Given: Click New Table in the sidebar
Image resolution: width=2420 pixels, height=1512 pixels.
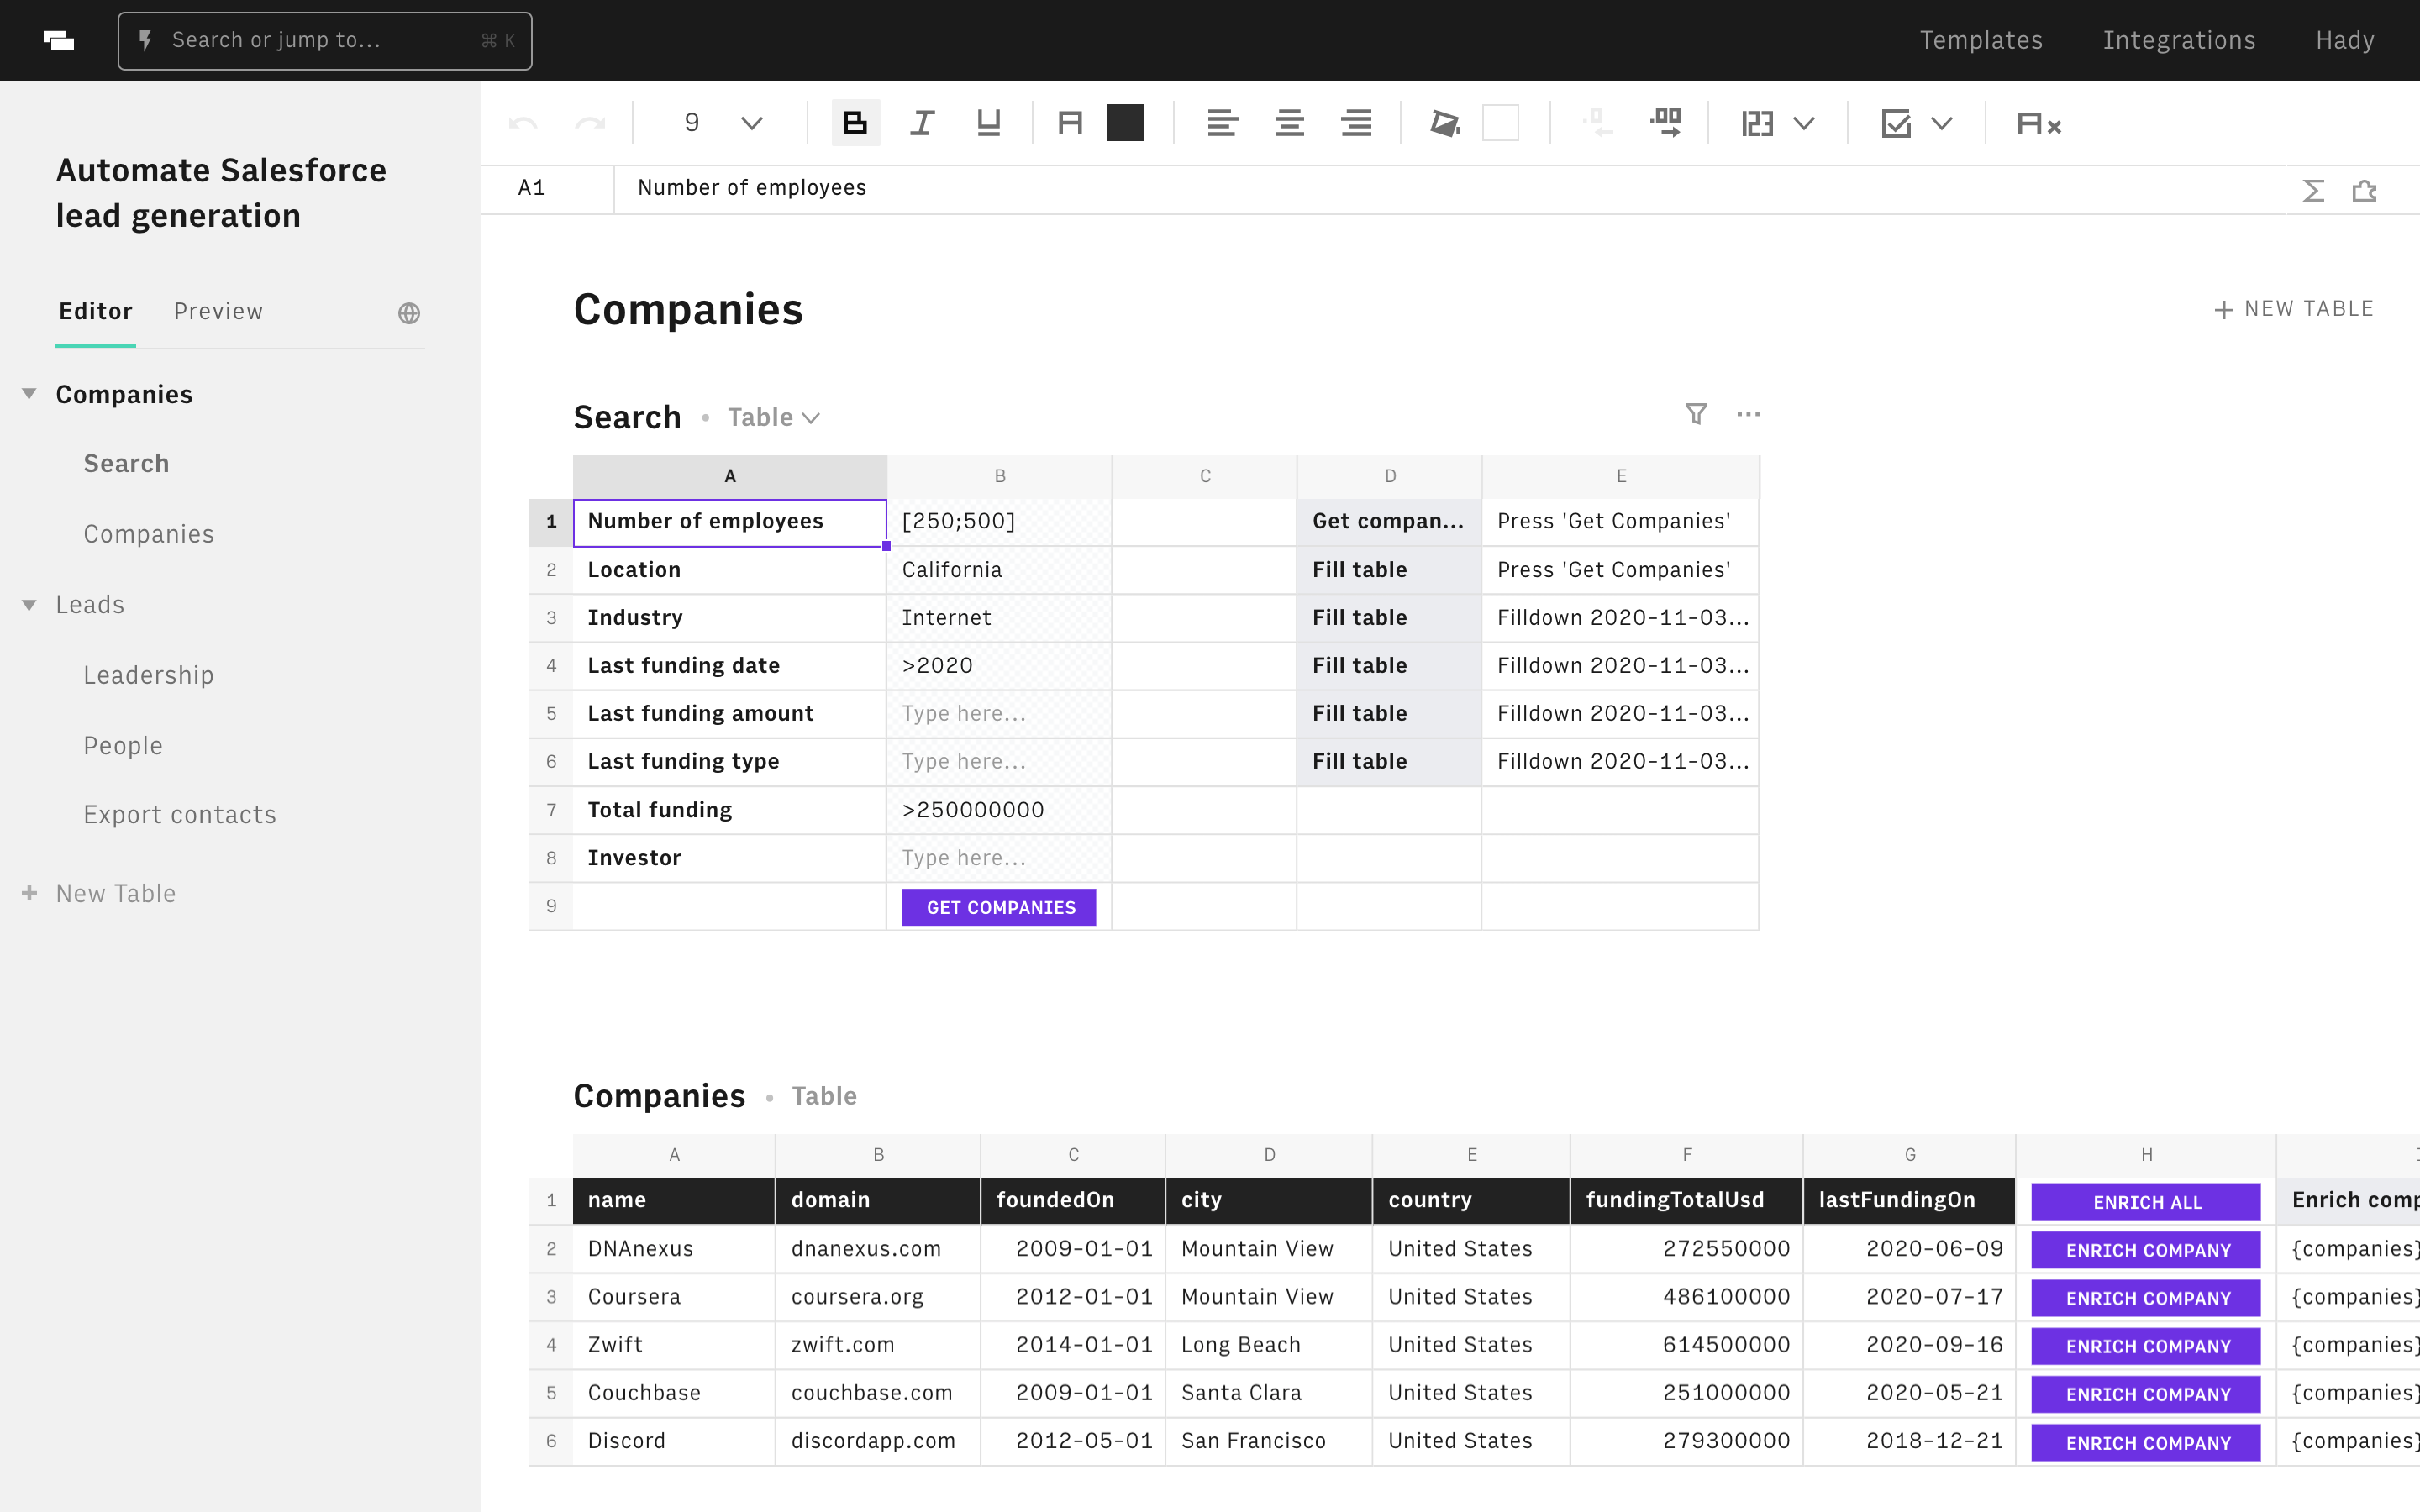Looking at the screenshot, I should 100,894.
